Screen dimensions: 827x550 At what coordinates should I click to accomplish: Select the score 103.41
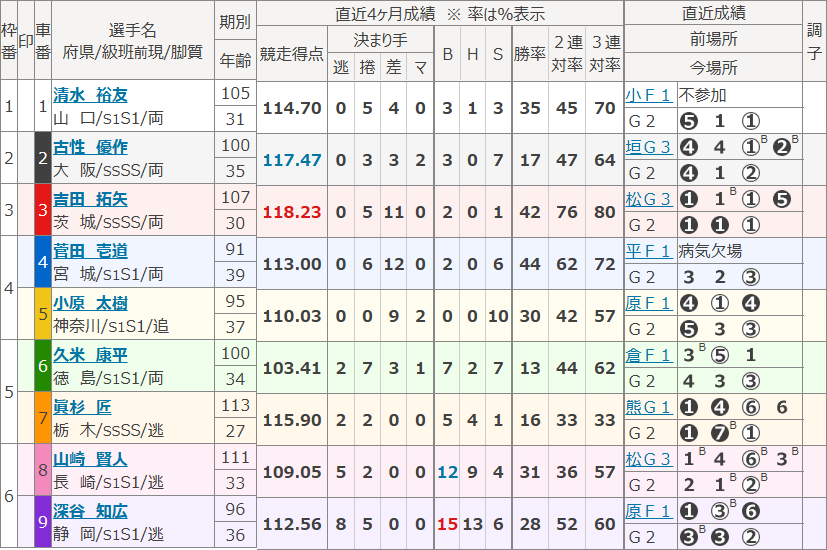click(292, 368)
